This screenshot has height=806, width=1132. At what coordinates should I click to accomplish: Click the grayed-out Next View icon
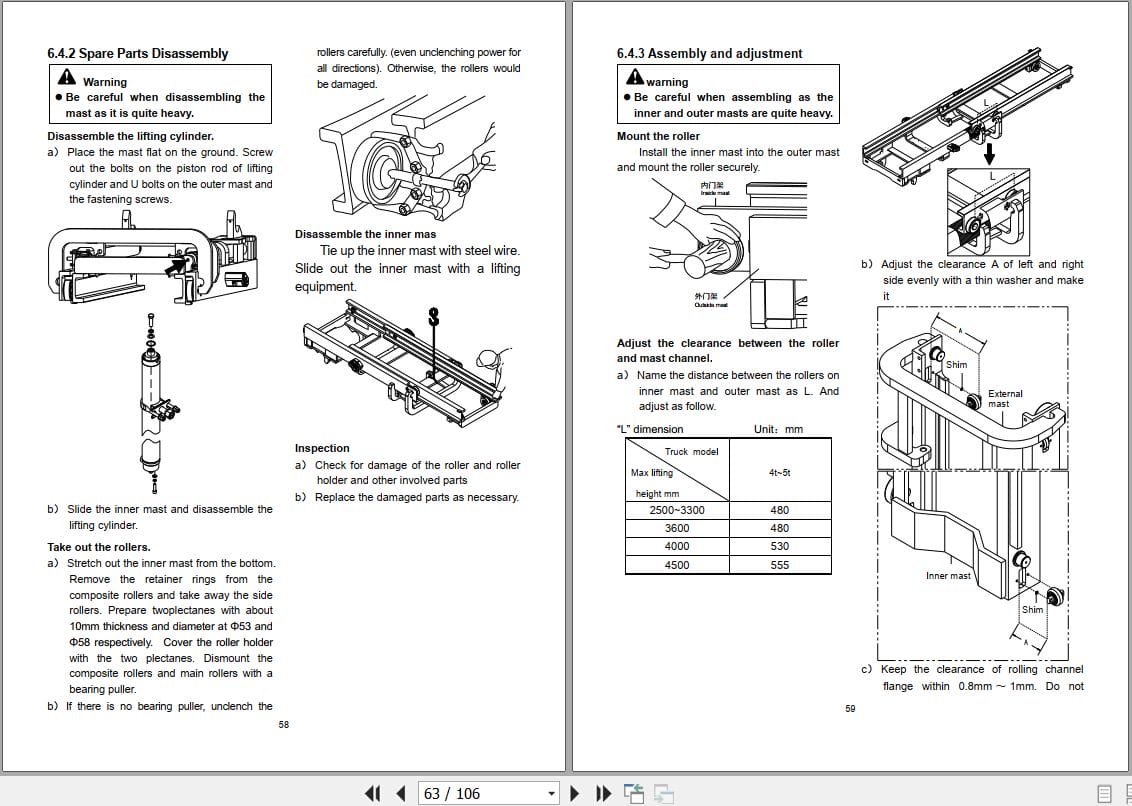(662, 792)
